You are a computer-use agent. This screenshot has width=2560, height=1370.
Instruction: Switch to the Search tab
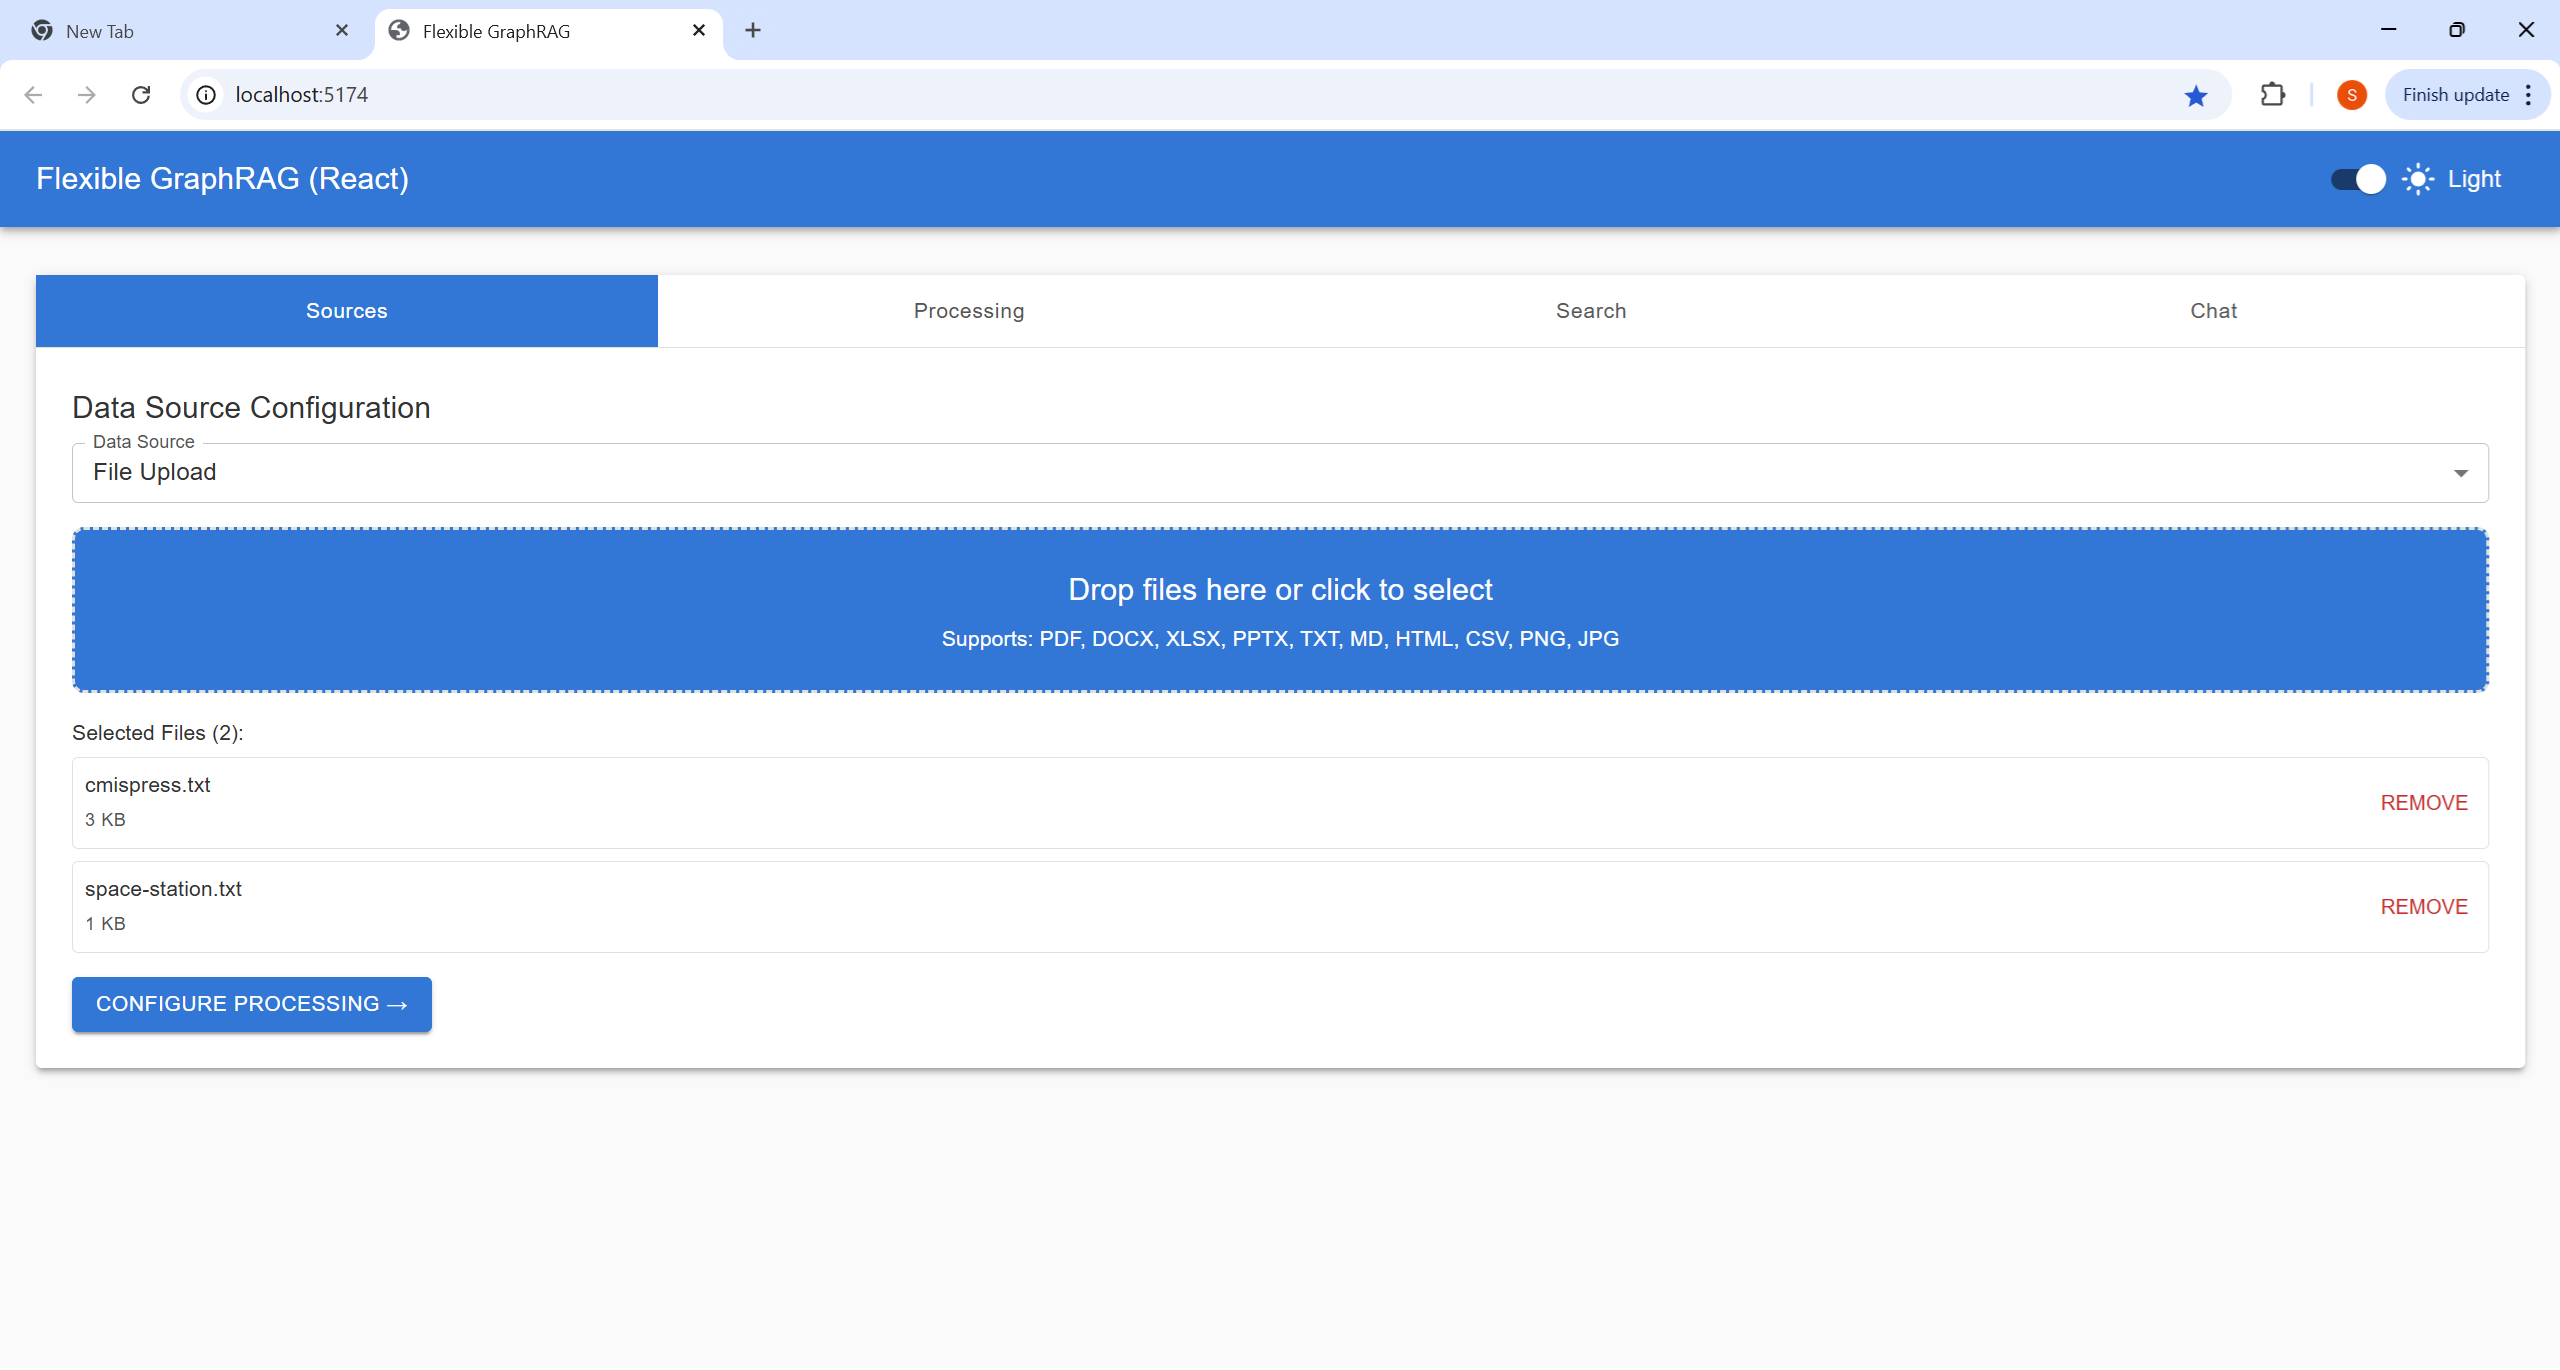(1590, 311)
